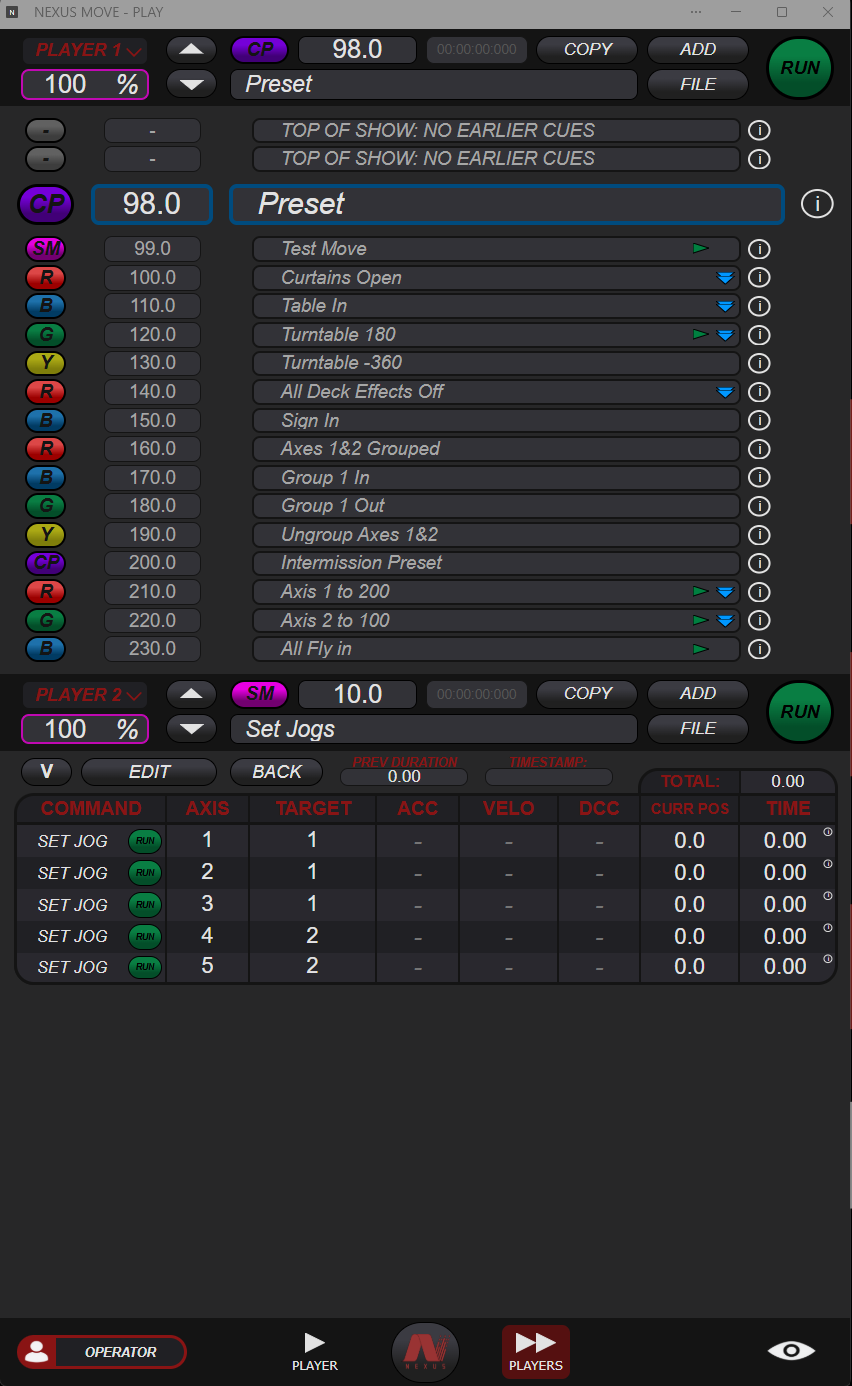Open the PLAYER 1 dropdown
Image resolution: width=852 pixels, height=1386 pixels.
coord(85,50)
